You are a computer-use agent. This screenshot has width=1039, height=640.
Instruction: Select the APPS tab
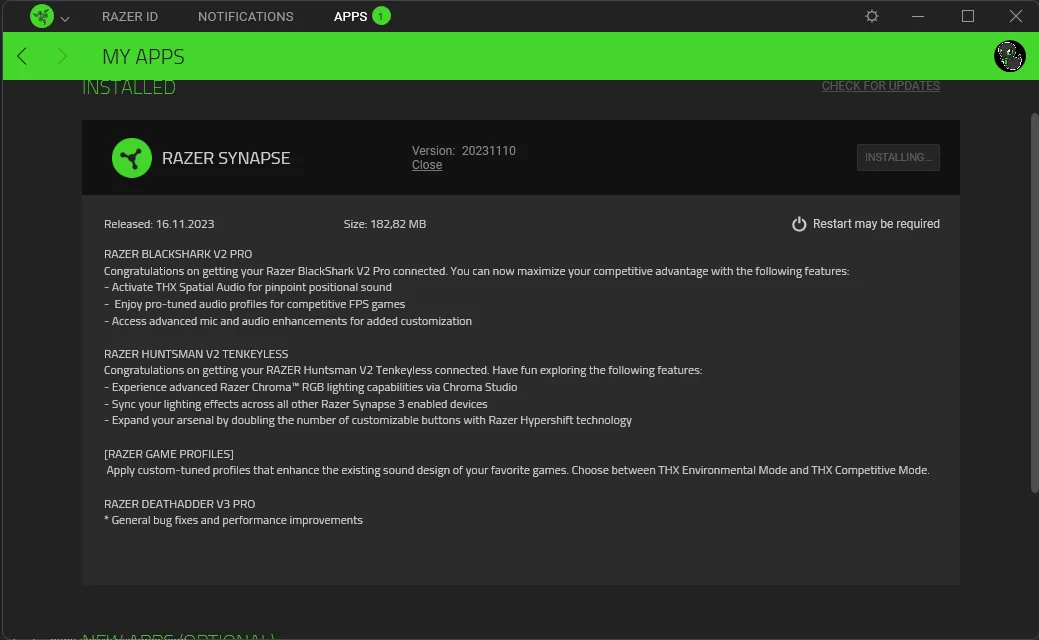(350, 17)
